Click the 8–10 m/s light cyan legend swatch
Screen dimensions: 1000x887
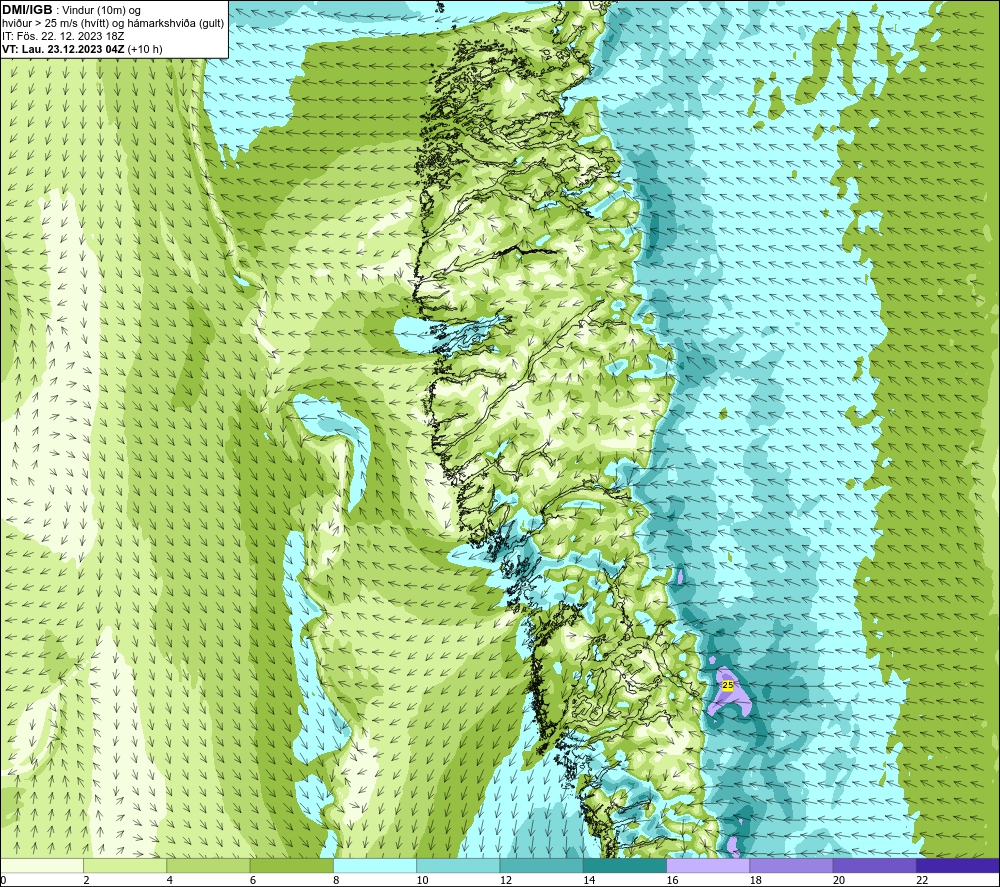tap(375, 865)
